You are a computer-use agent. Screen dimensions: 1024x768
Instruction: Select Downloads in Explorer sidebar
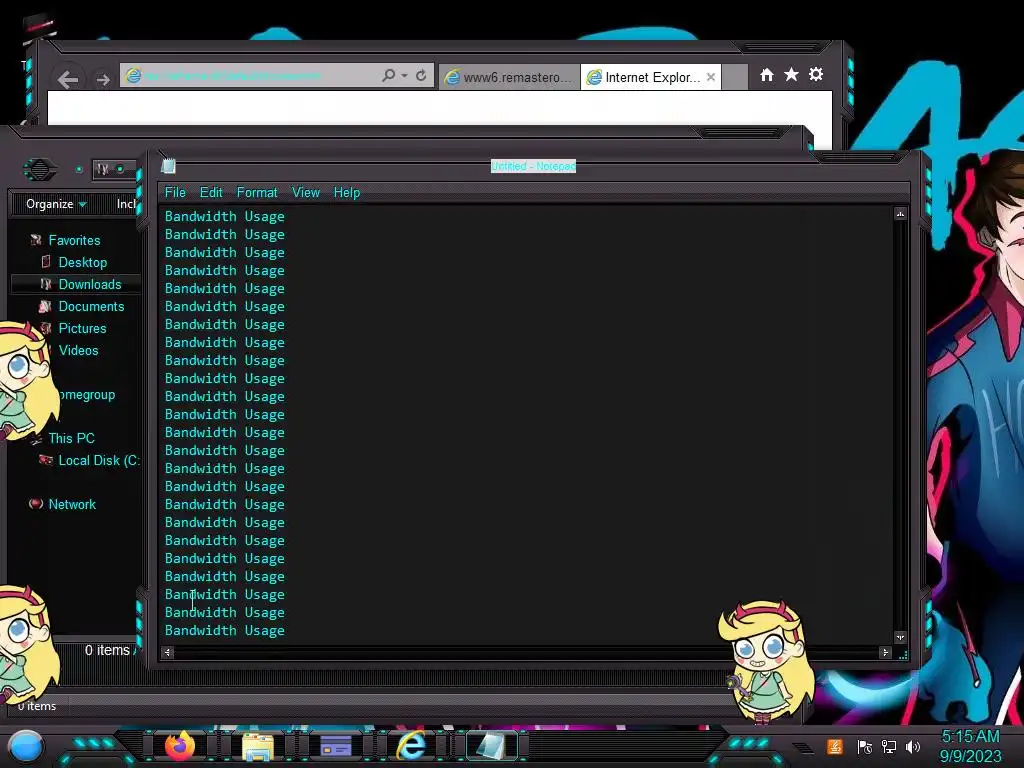(89, 284)
